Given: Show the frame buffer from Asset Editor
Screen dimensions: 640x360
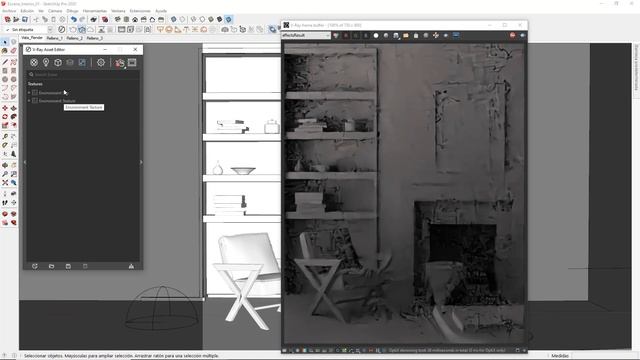Looking at the screenshot, I should click(x=132, y=62).
